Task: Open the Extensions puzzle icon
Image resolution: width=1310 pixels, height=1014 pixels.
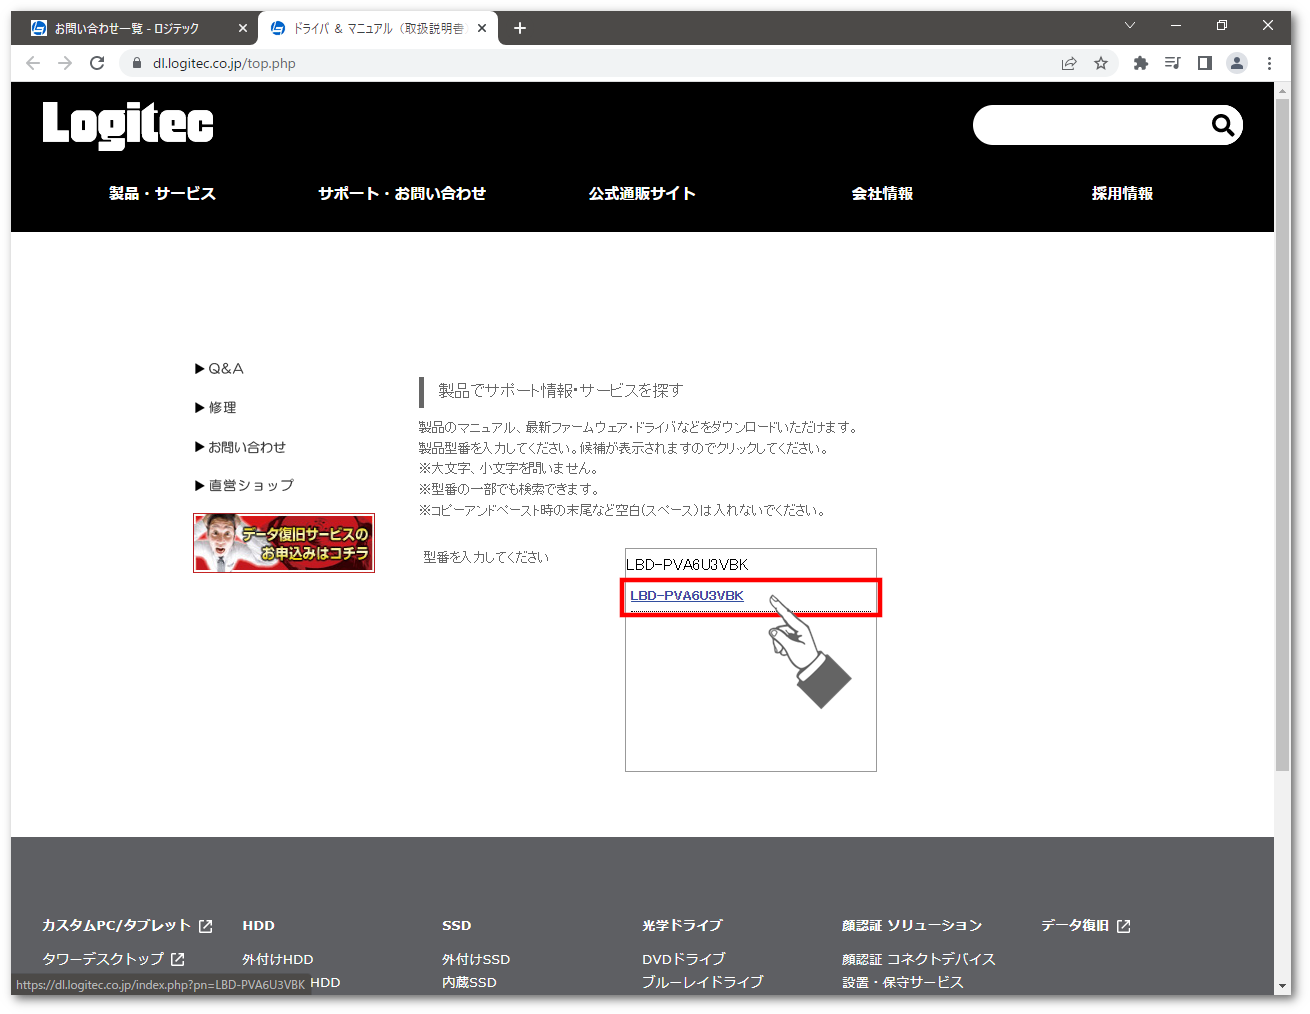Action: 1141,63
